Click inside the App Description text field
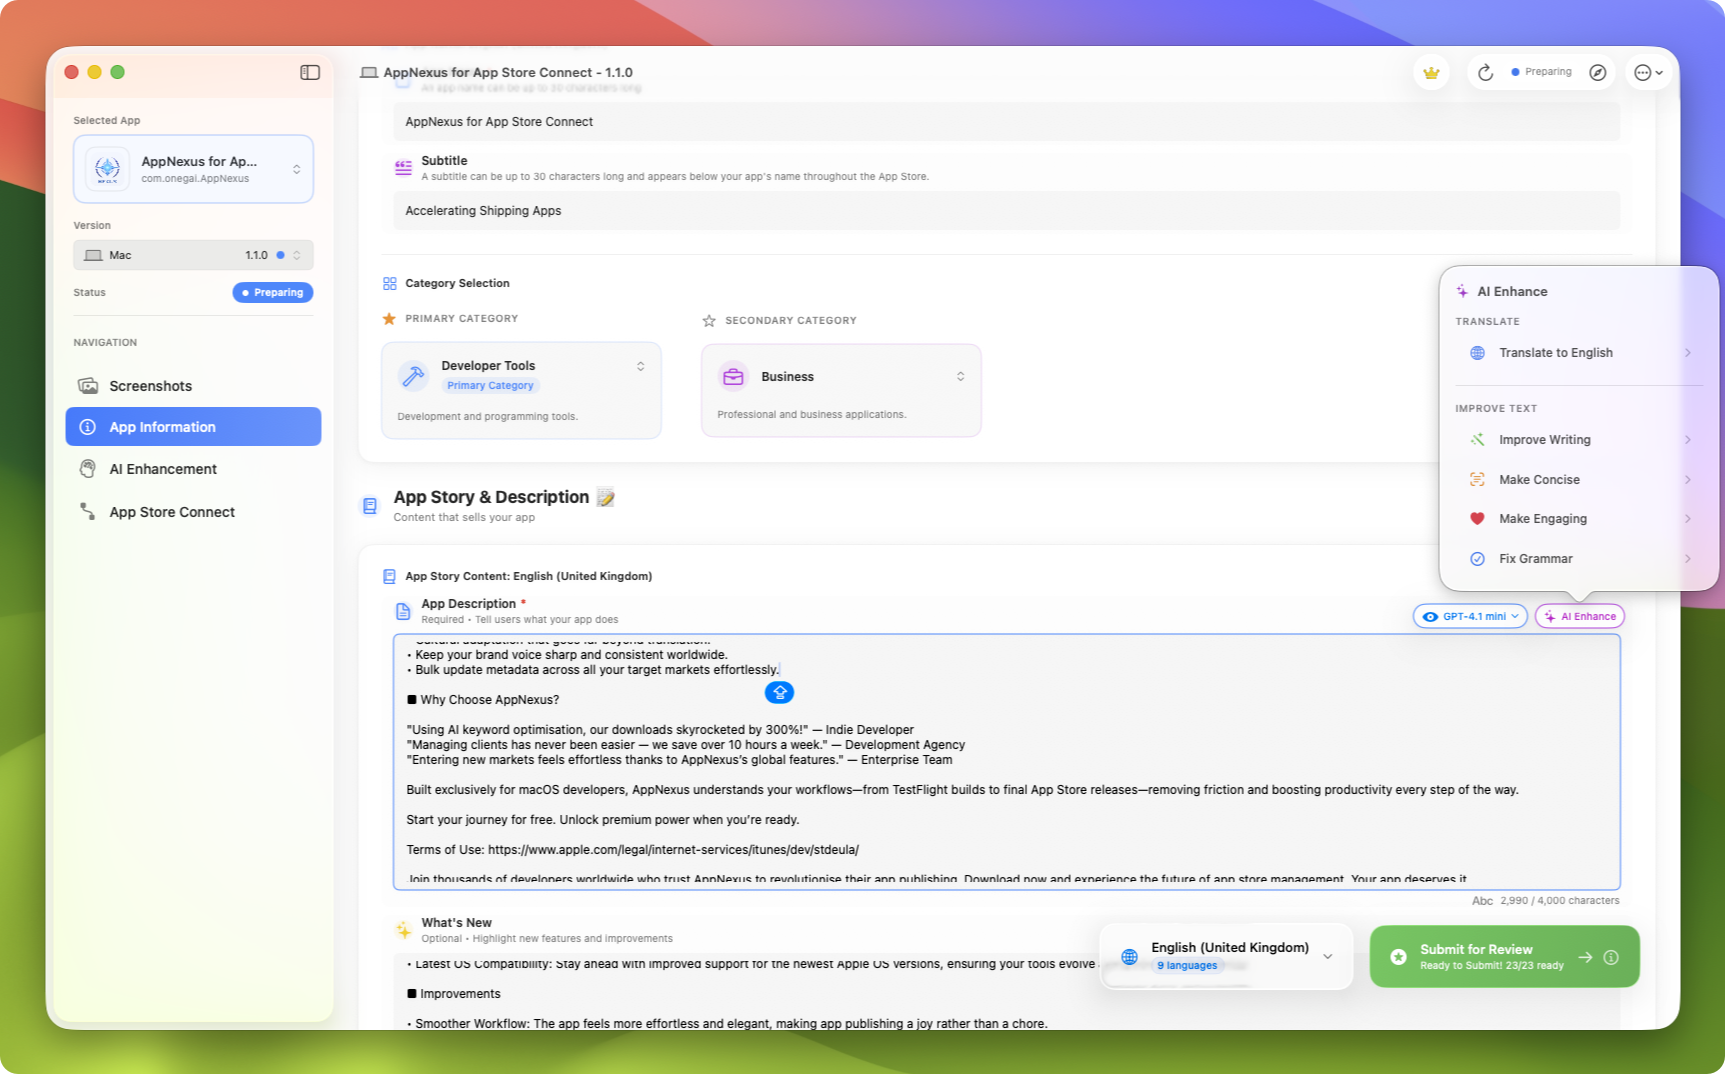The width and height of the screenshot is (1725, 1074). (x=900, y=760)
